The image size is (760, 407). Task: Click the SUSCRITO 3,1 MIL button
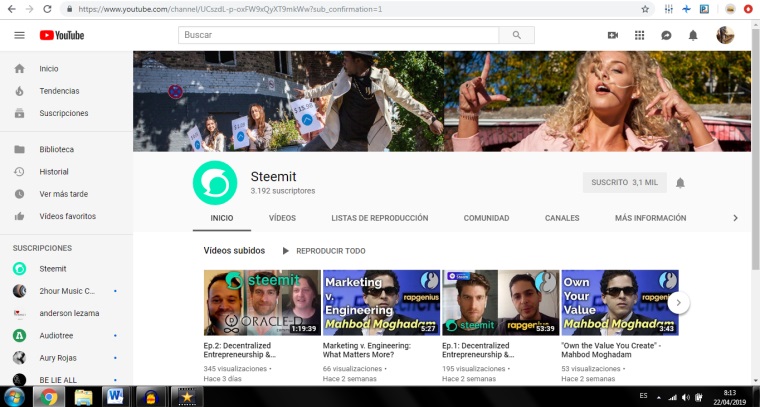tap(624, 183)
